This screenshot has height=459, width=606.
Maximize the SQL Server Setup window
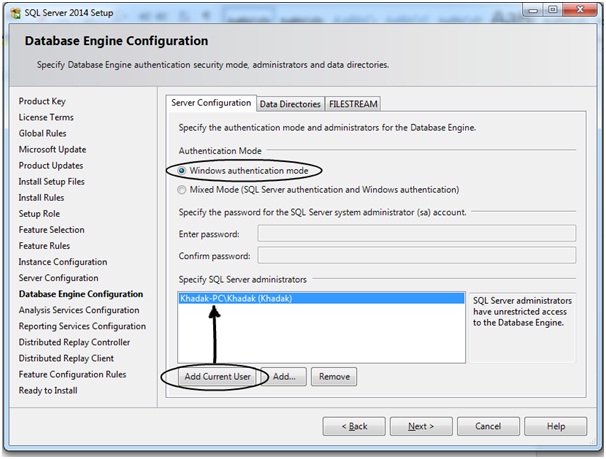(553, 10)
